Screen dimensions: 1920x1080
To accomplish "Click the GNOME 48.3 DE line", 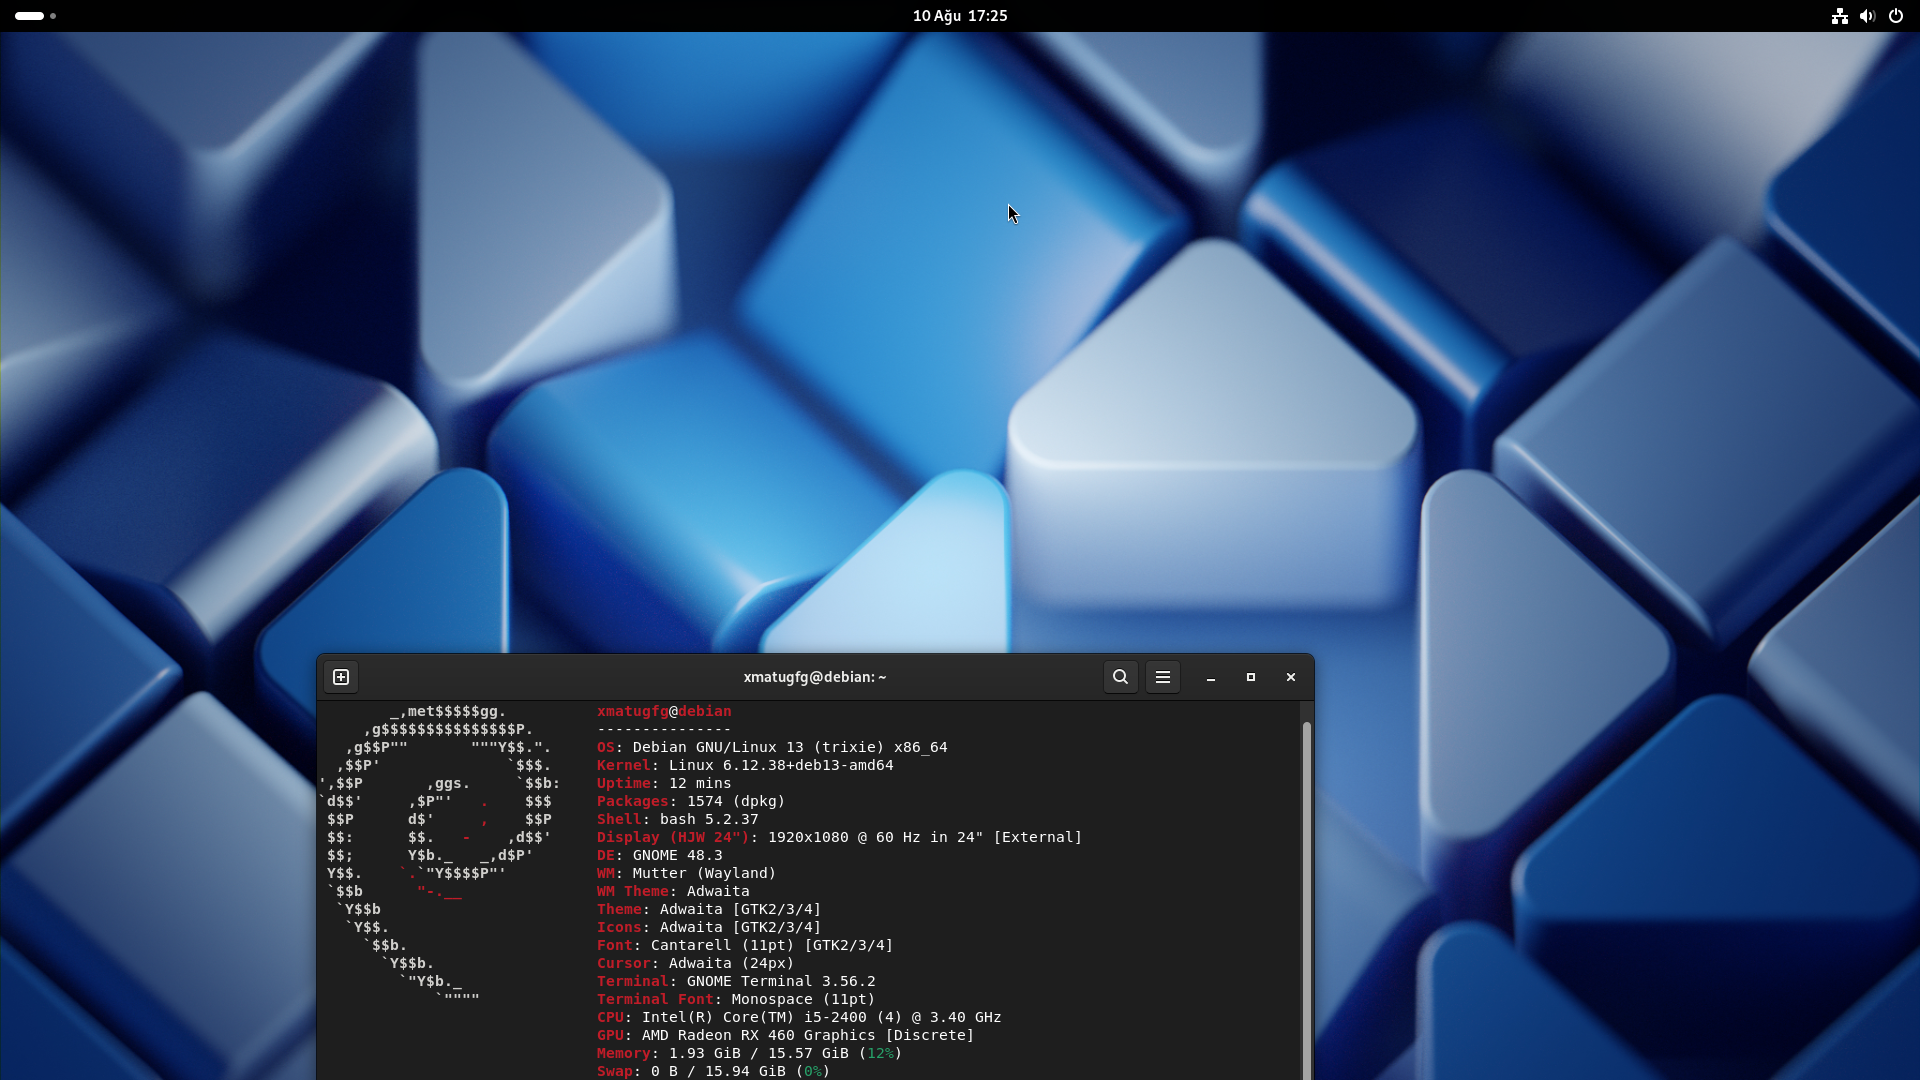I will [x=660, y=855].
